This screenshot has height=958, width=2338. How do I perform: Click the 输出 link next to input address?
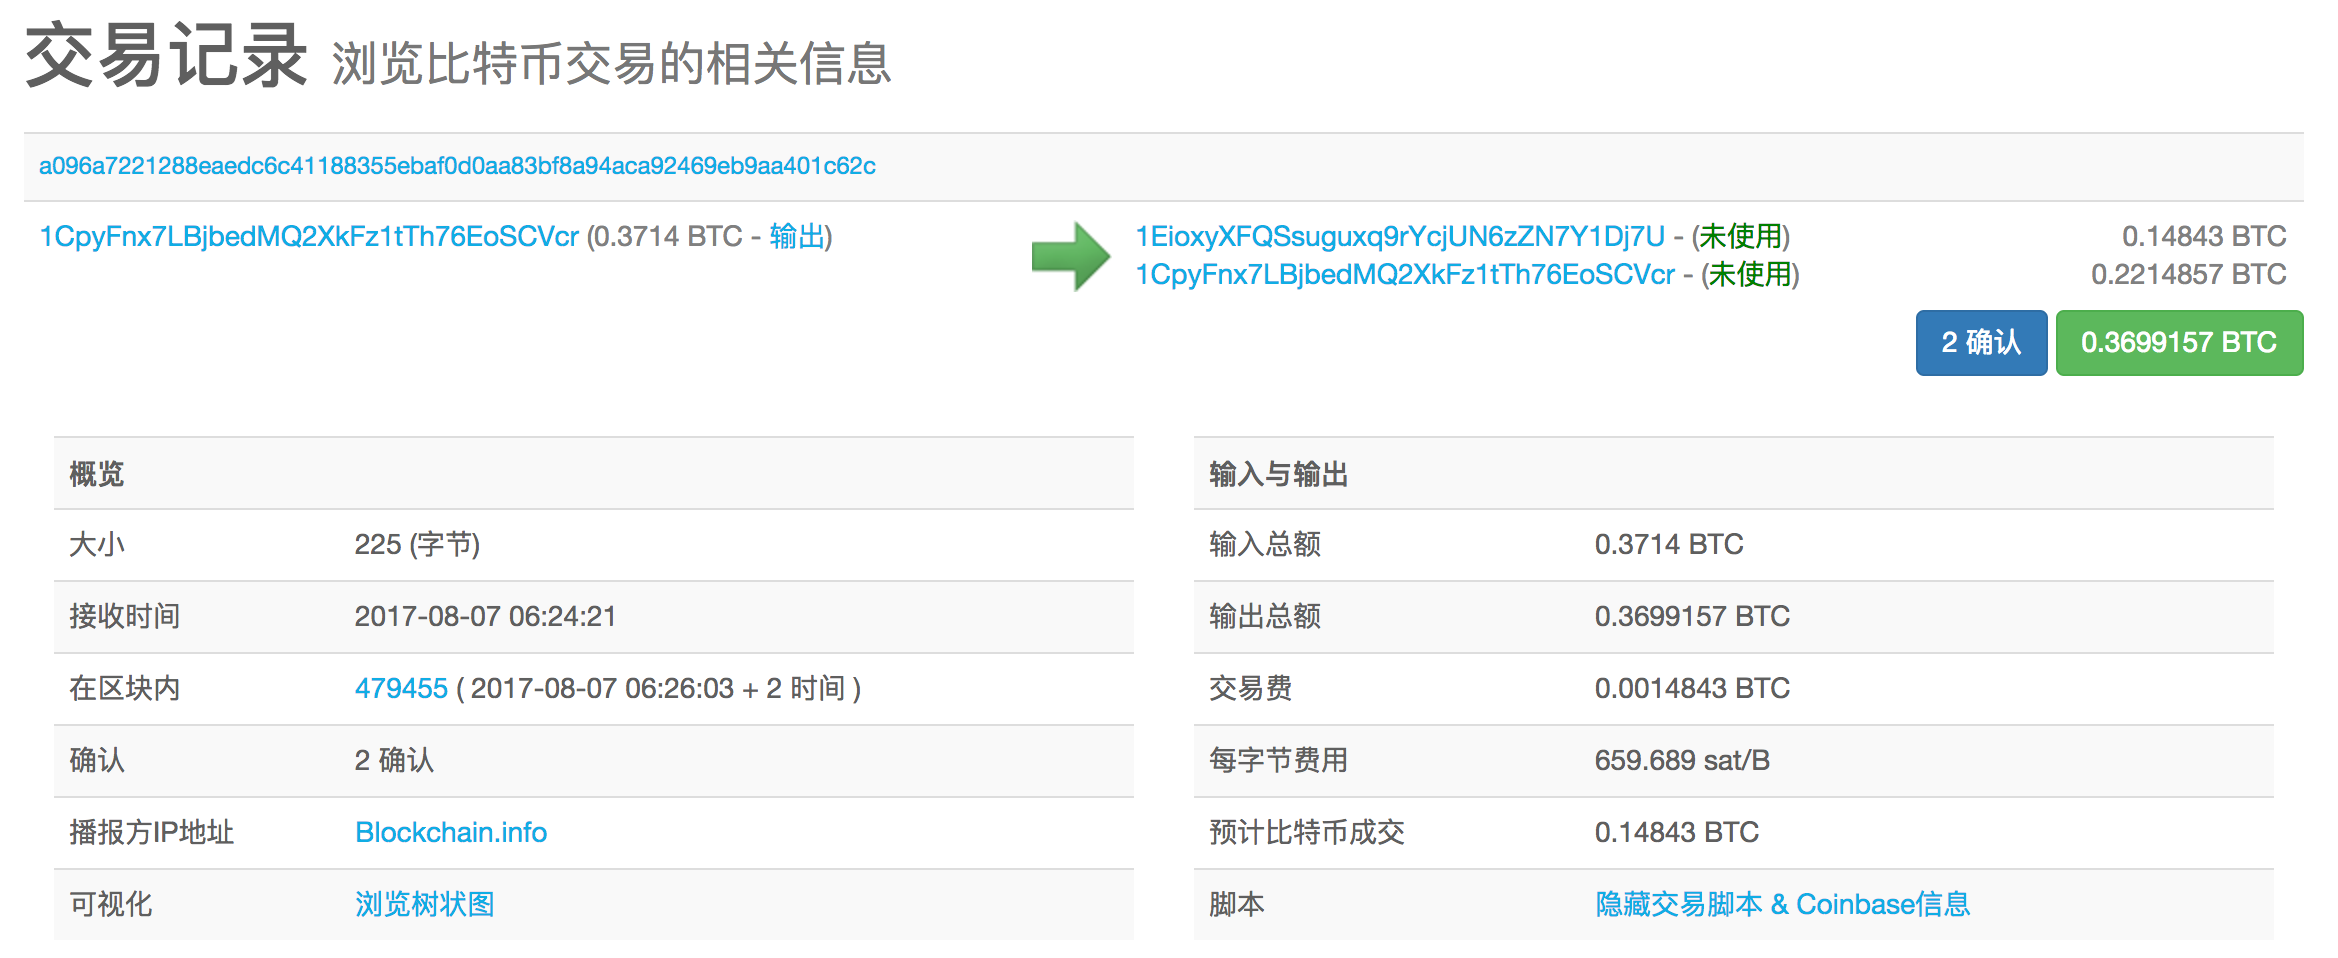point(797,237)
